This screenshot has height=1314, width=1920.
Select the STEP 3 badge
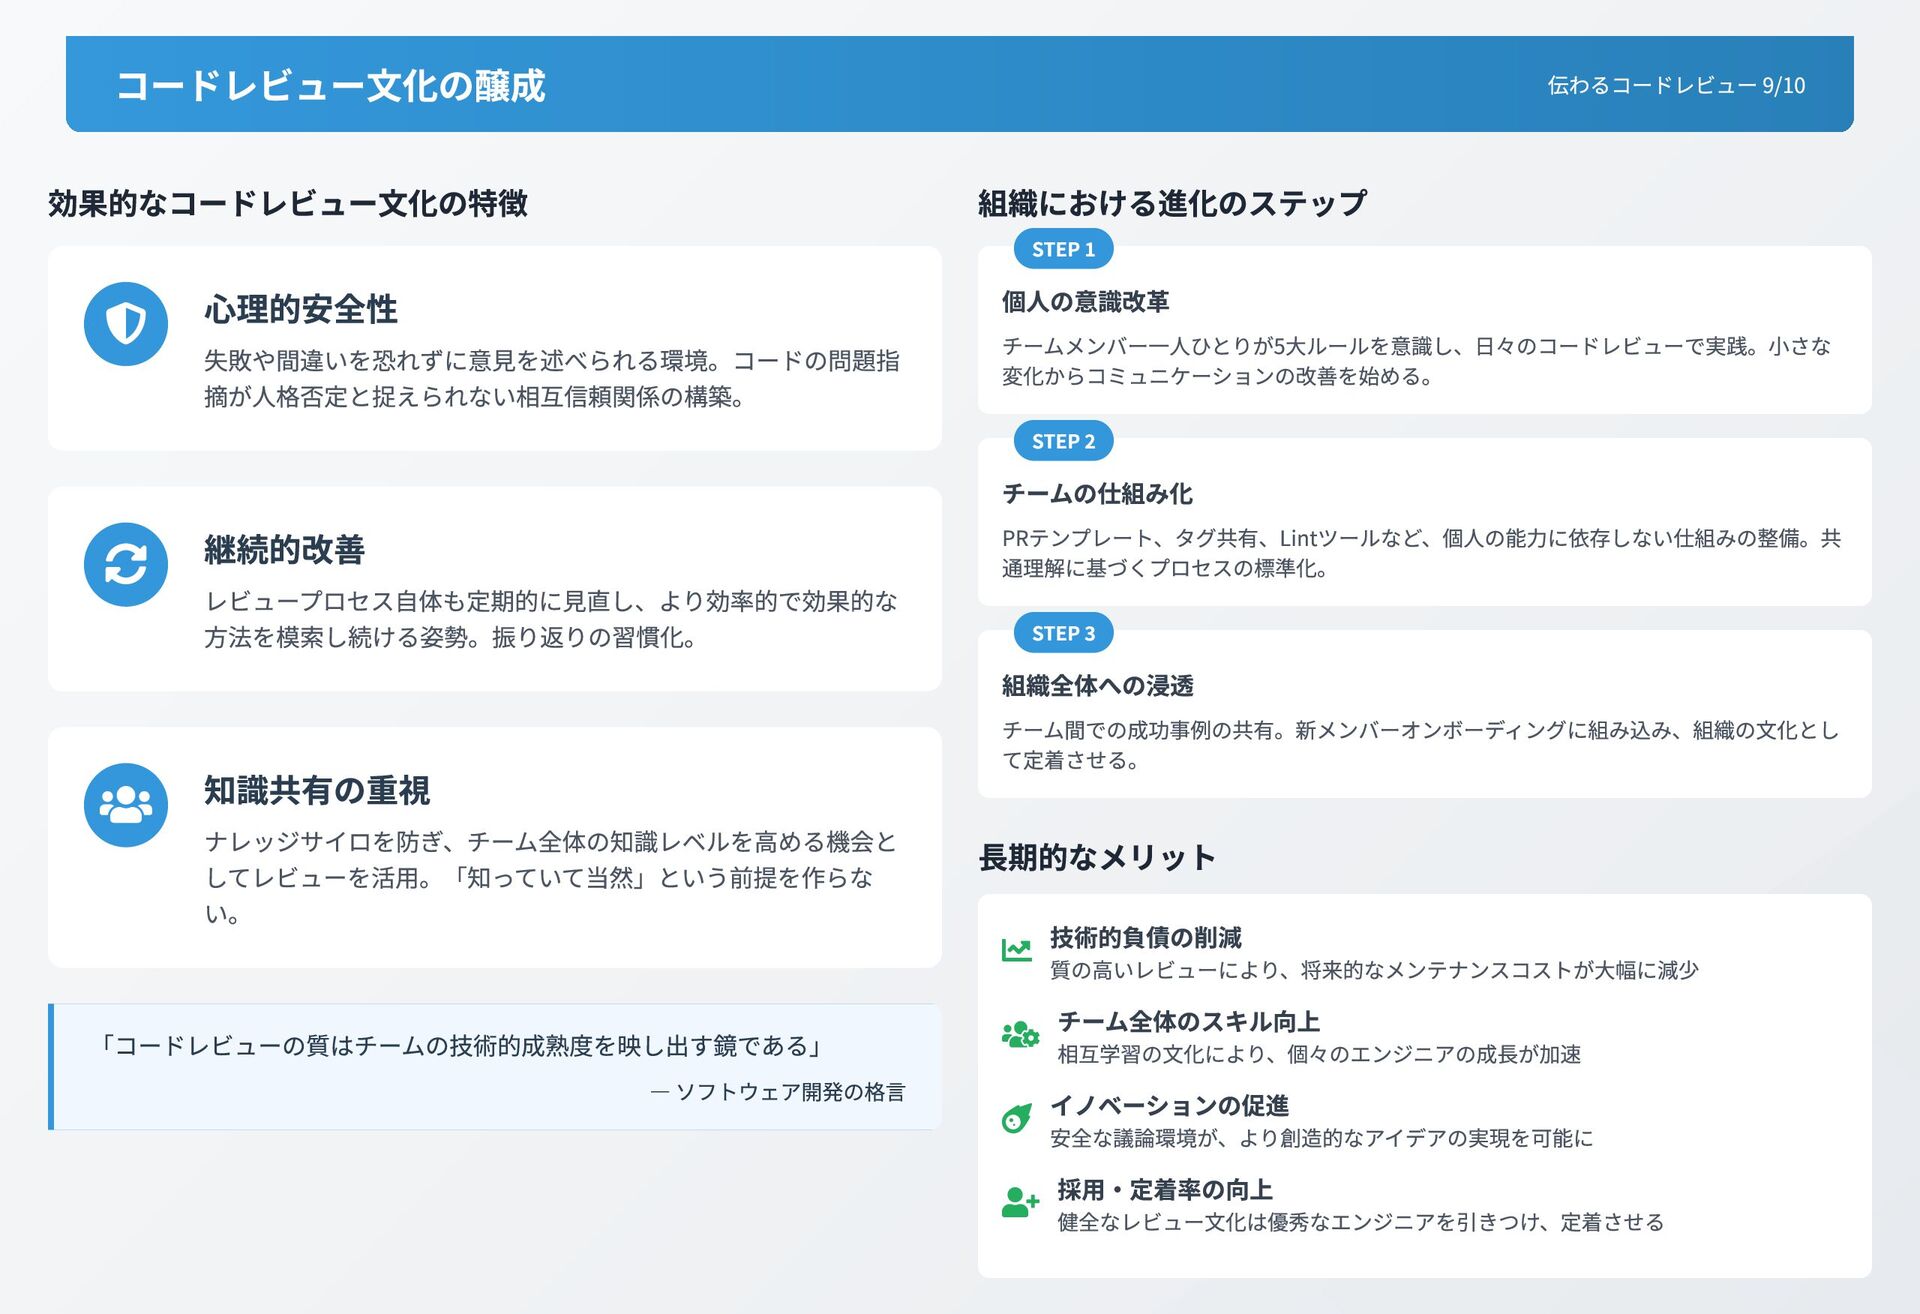coord(1063,633)
